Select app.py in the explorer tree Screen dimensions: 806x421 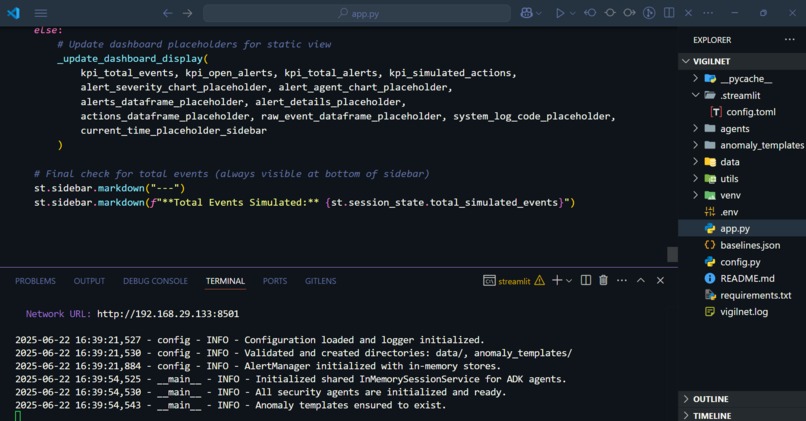(742, 228)
